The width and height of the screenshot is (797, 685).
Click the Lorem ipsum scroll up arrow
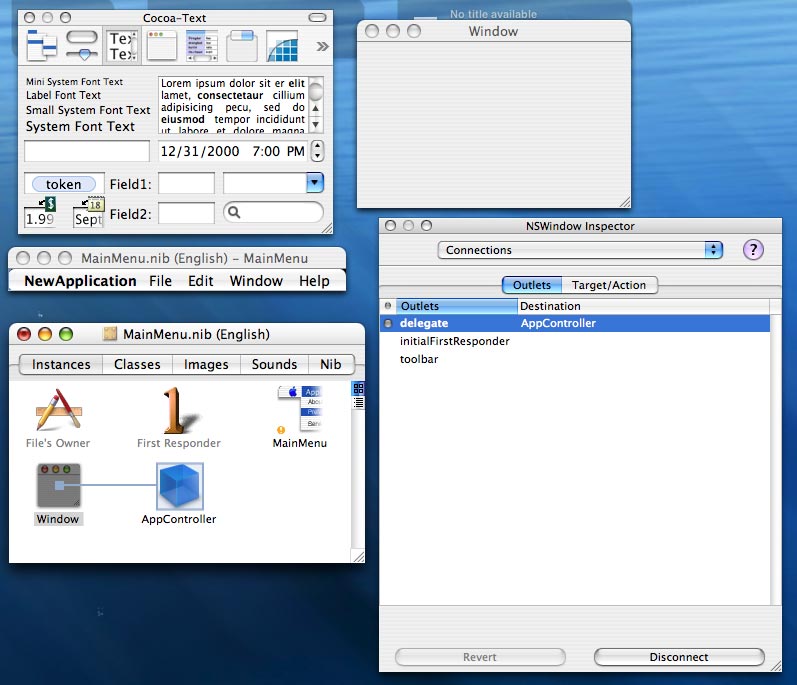[x=316, y=108]
